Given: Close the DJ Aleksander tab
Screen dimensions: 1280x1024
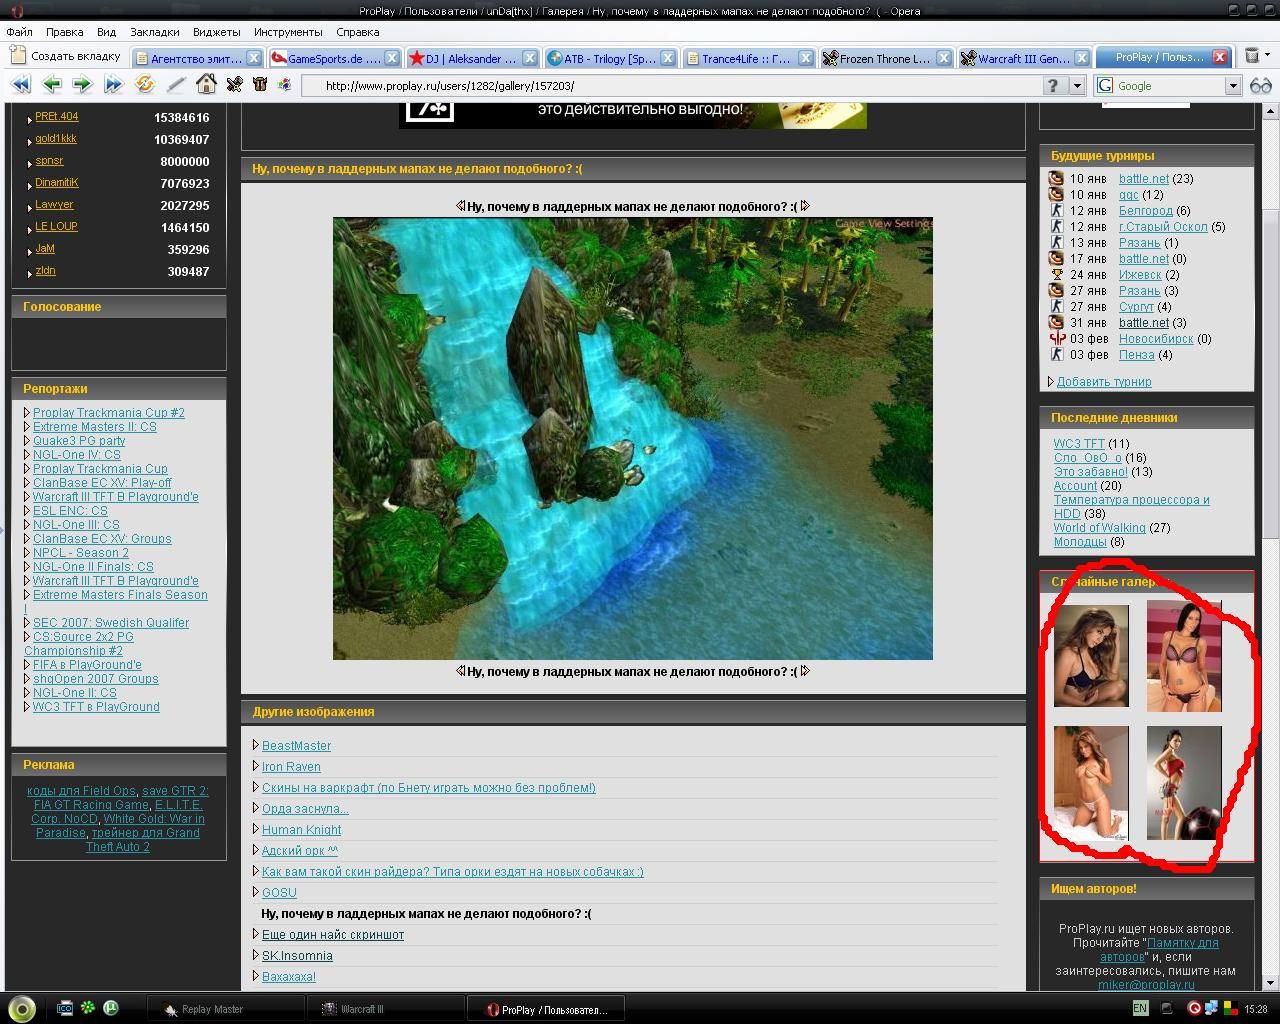Looking at the screenshot, I should click(x=530, y=58).
